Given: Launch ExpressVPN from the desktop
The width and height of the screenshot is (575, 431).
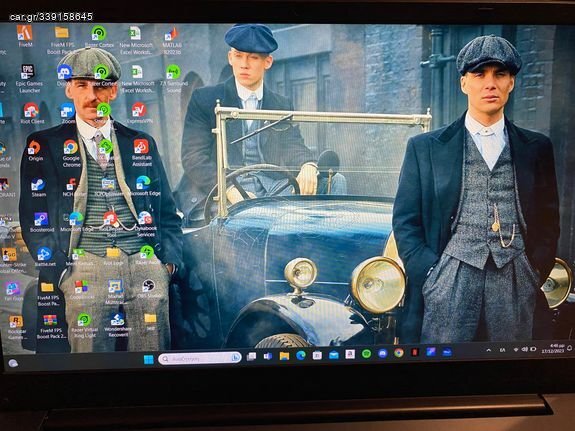Looking at the screenshot, I should coord(139,113).
